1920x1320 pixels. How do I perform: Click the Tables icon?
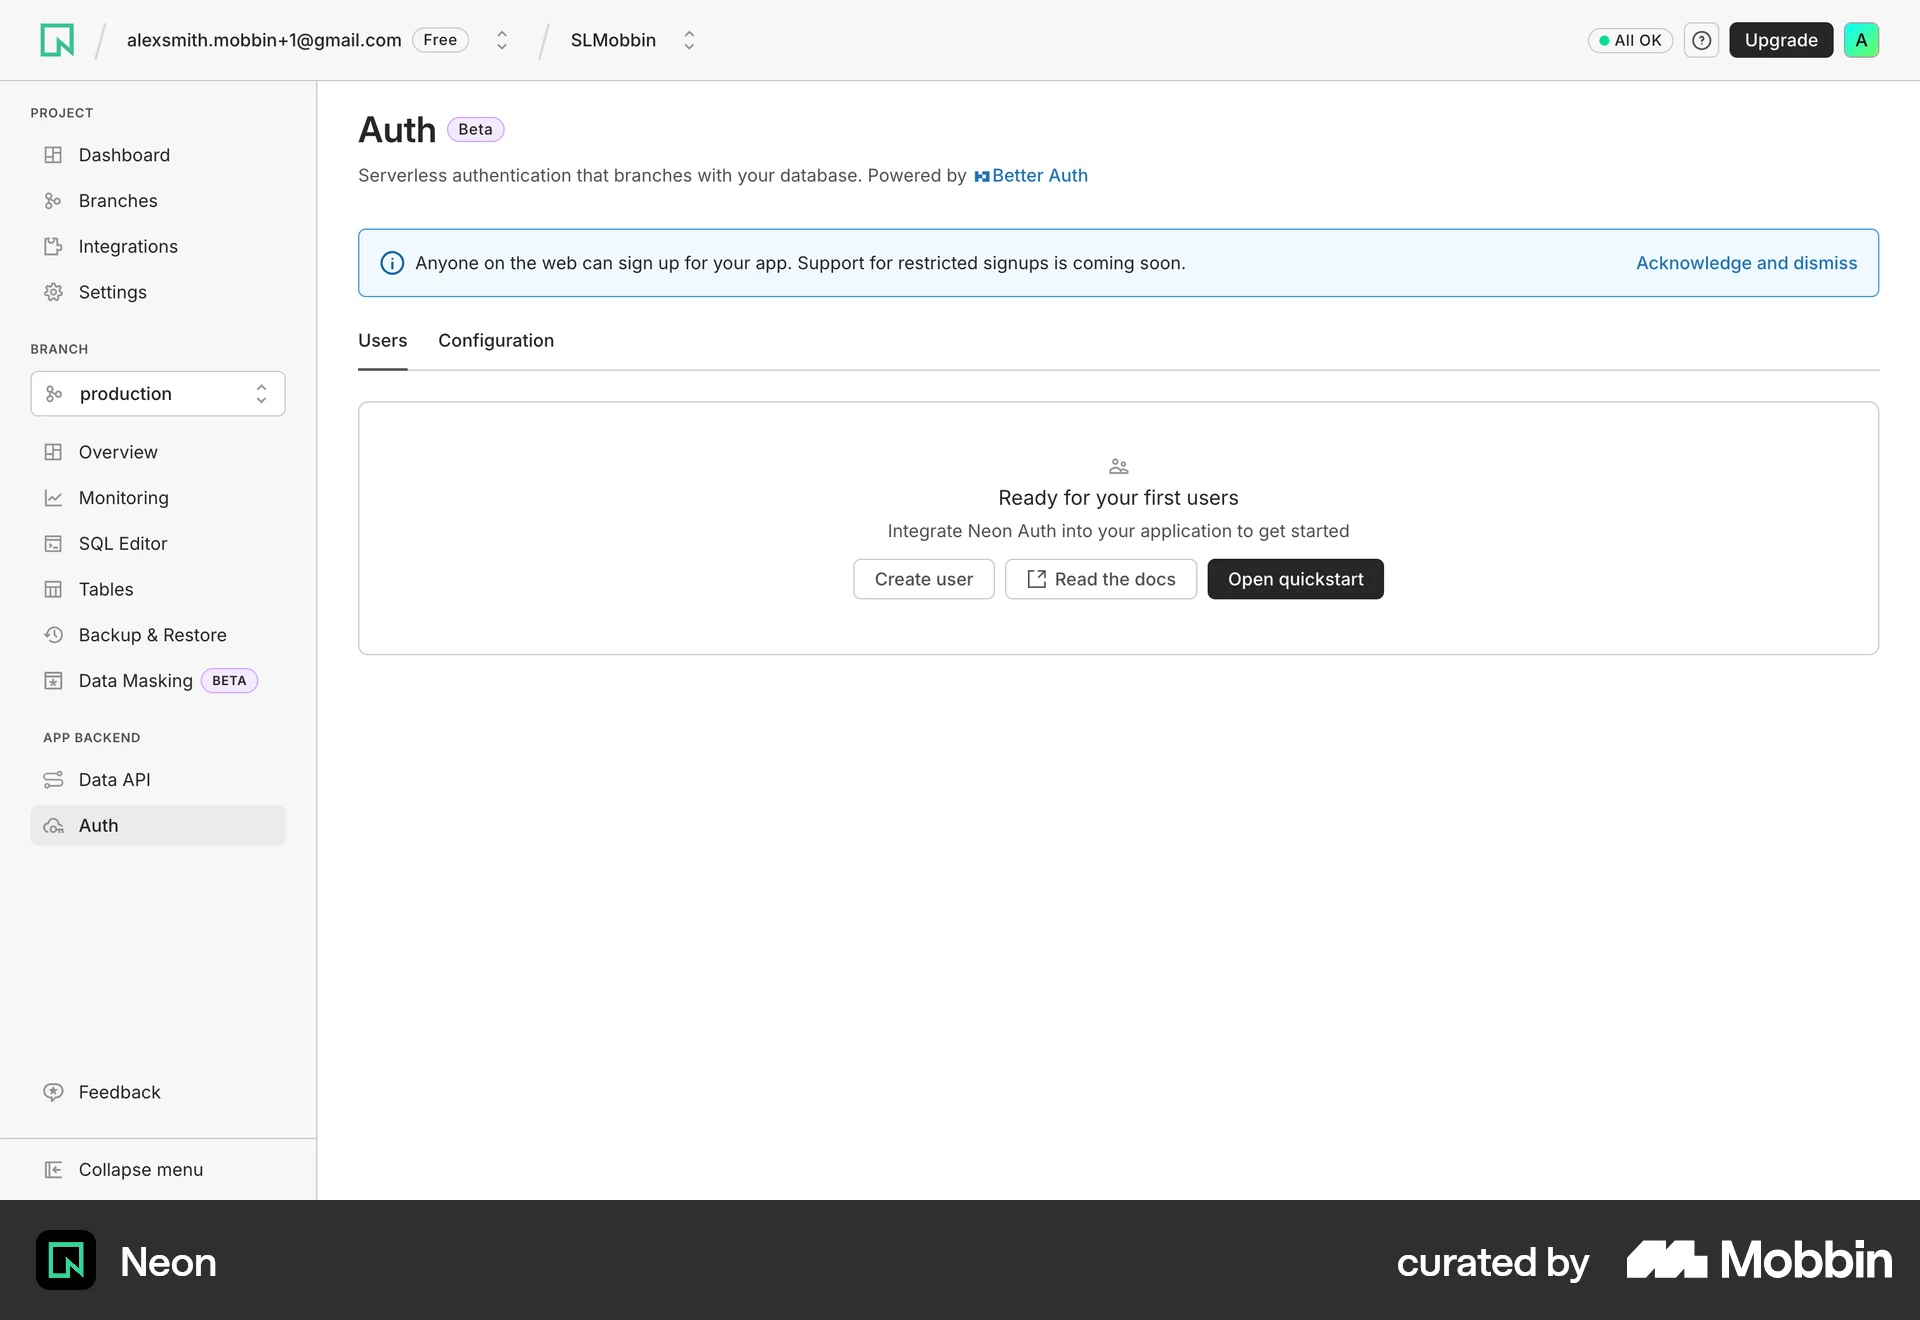tap(53, 590)
